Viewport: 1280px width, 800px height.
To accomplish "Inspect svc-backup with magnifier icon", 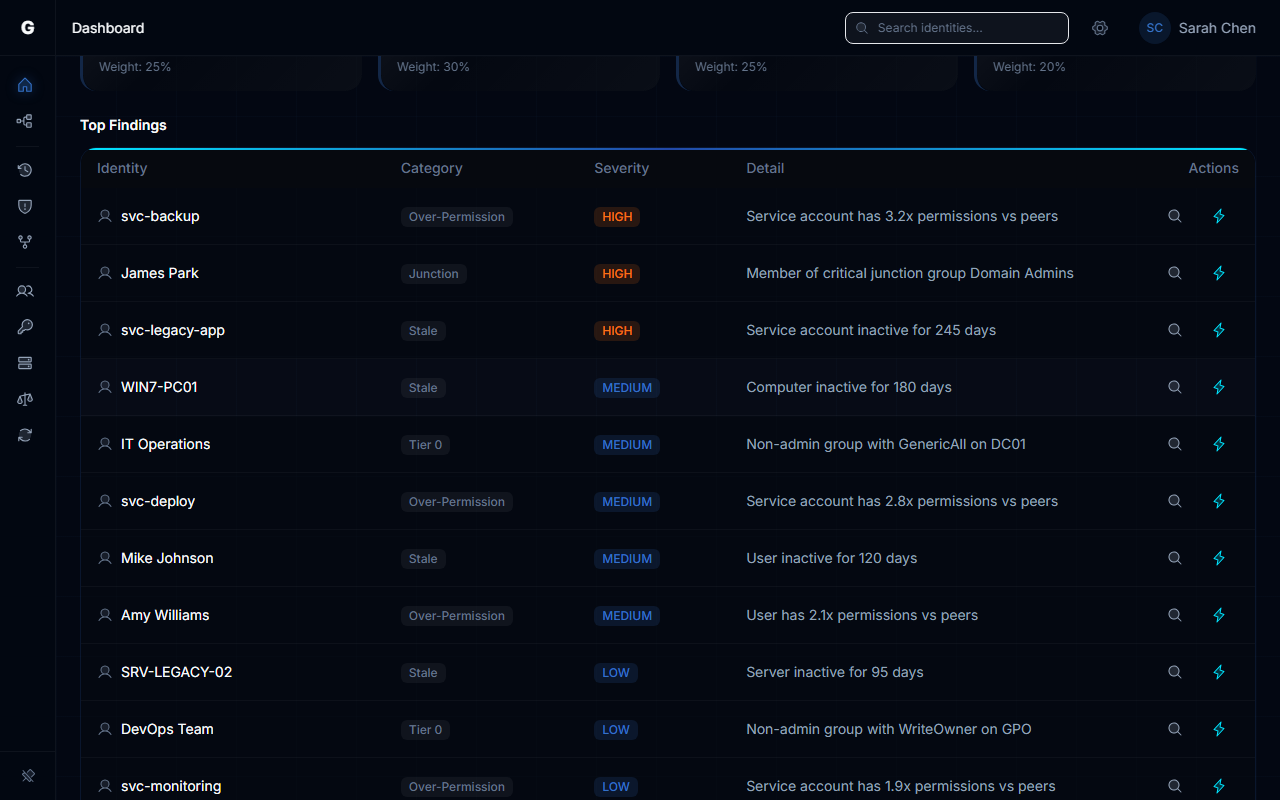I will click(1175, 216).
